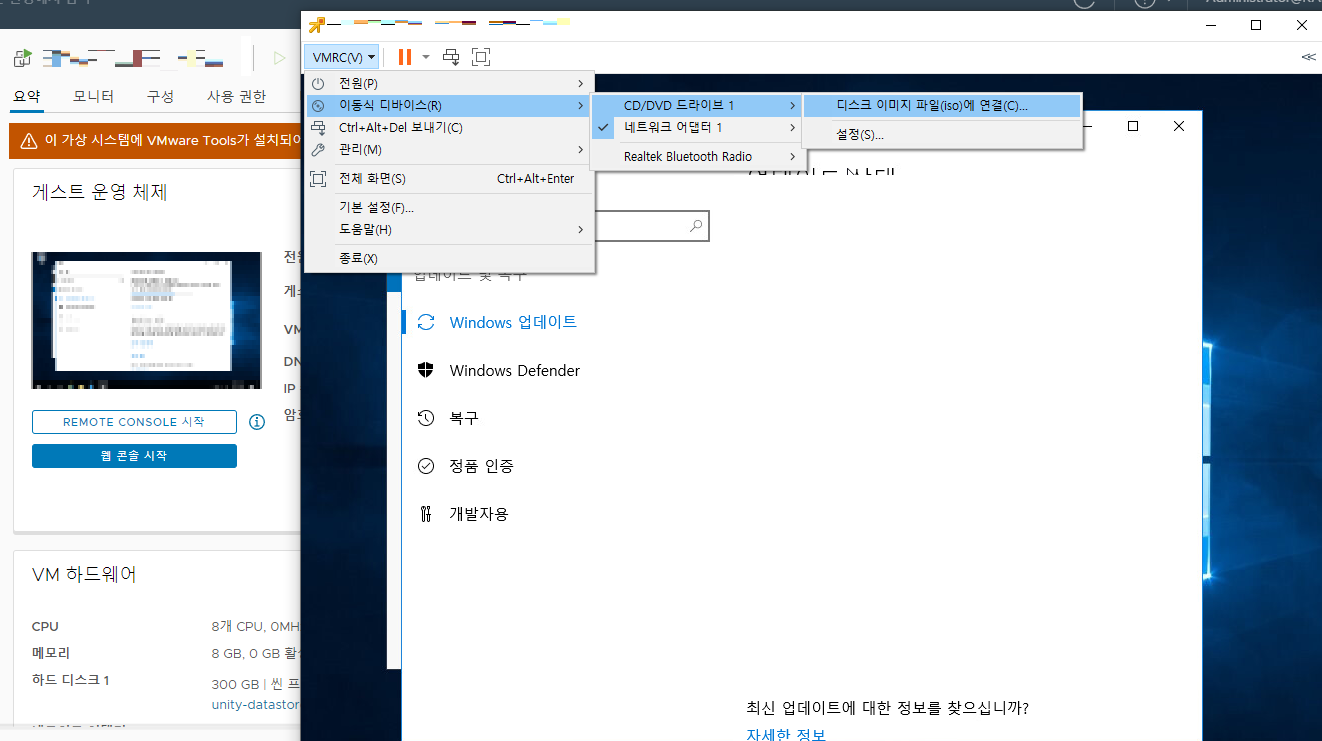Click the search magnifier icon in settings
The image size is (1322, 741).
(696, 227)
